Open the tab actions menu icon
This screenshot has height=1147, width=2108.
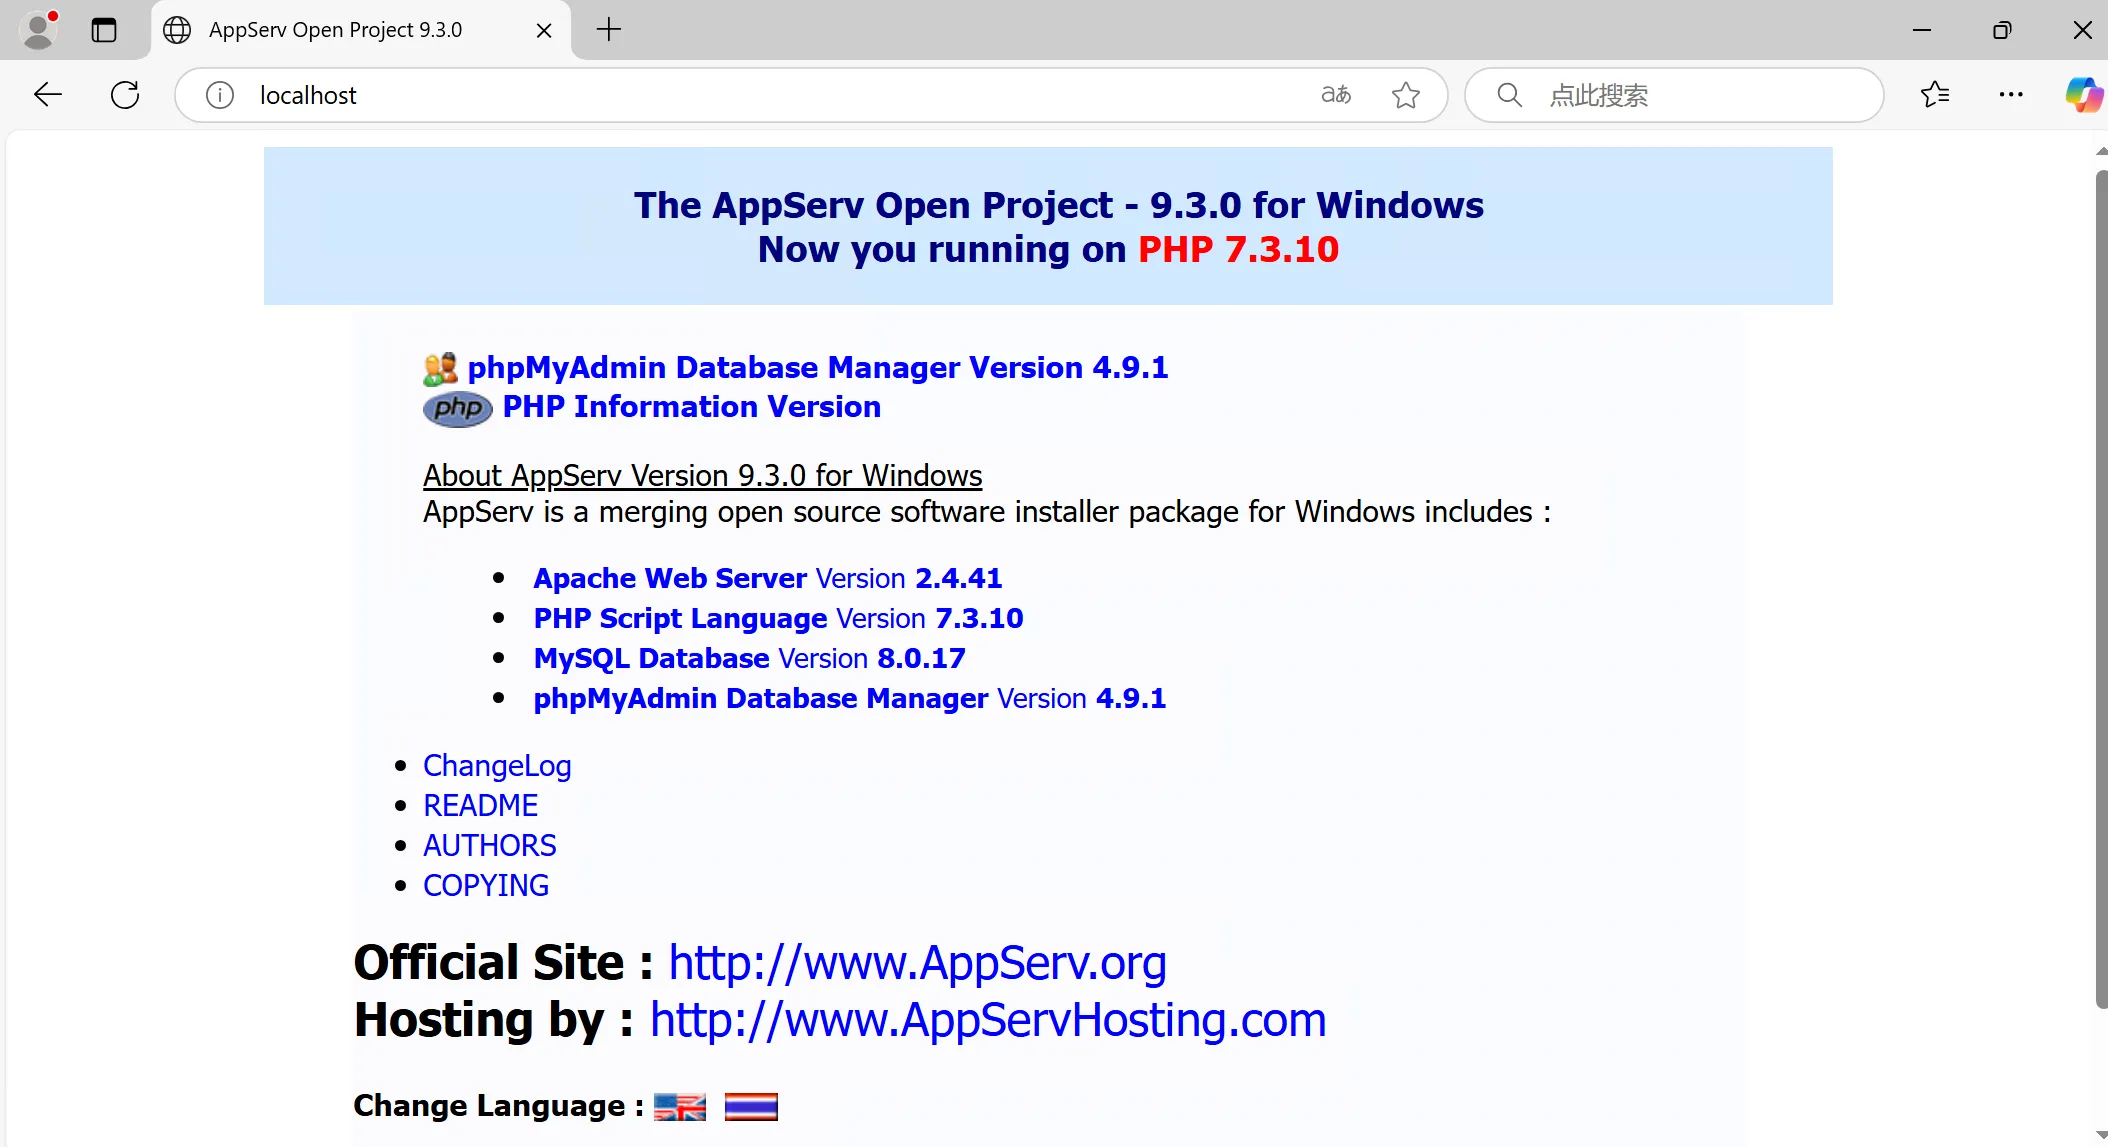(x=104, y=30)
